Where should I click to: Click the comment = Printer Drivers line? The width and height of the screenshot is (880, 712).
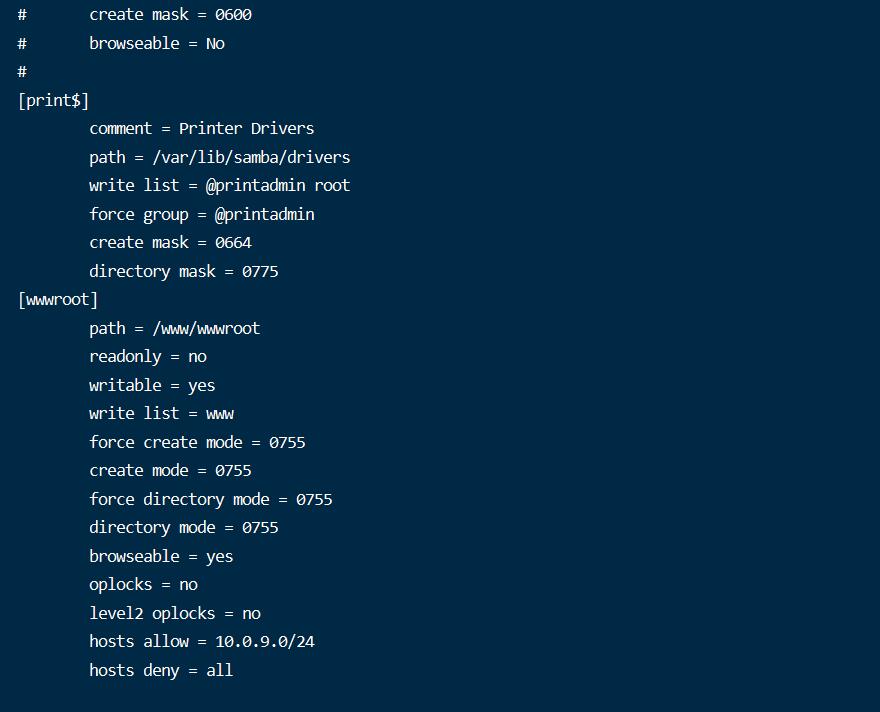click(x=201, y=128)
